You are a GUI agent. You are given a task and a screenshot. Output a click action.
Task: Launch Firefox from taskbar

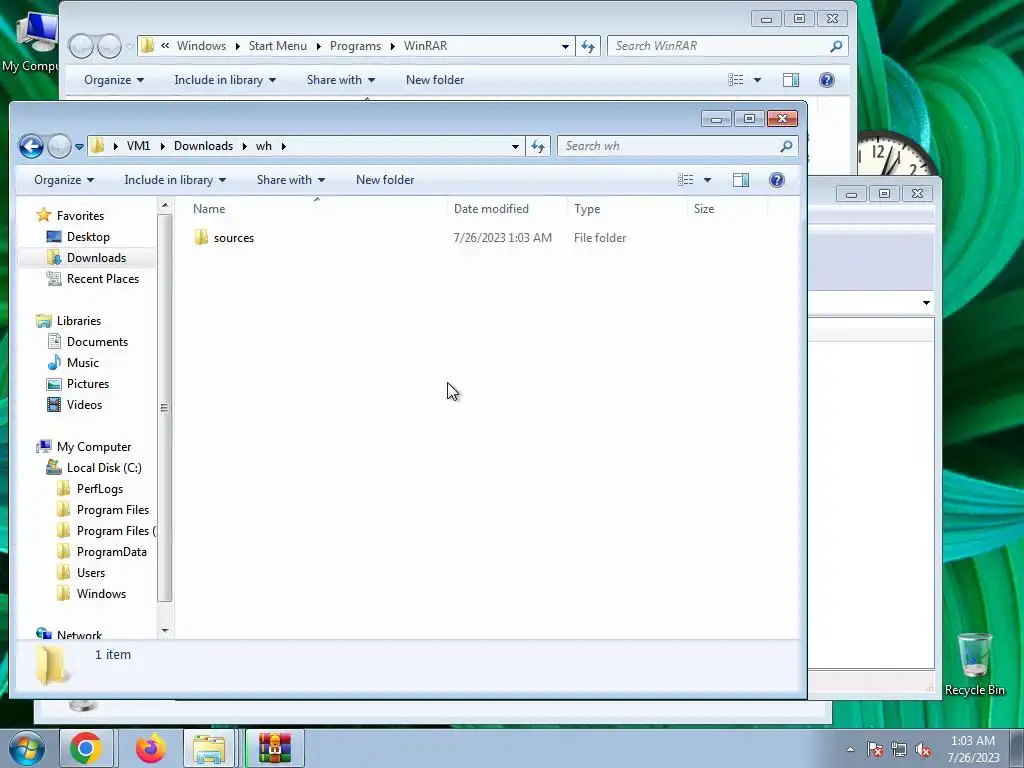click(x=150, y=748)
